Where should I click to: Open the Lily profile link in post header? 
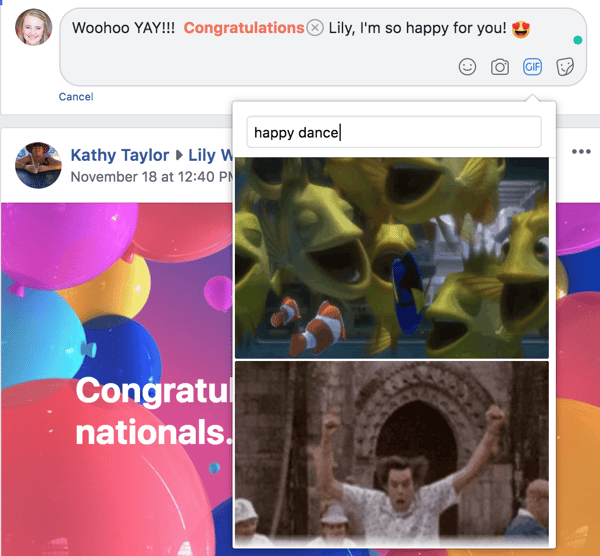point(210,155)
